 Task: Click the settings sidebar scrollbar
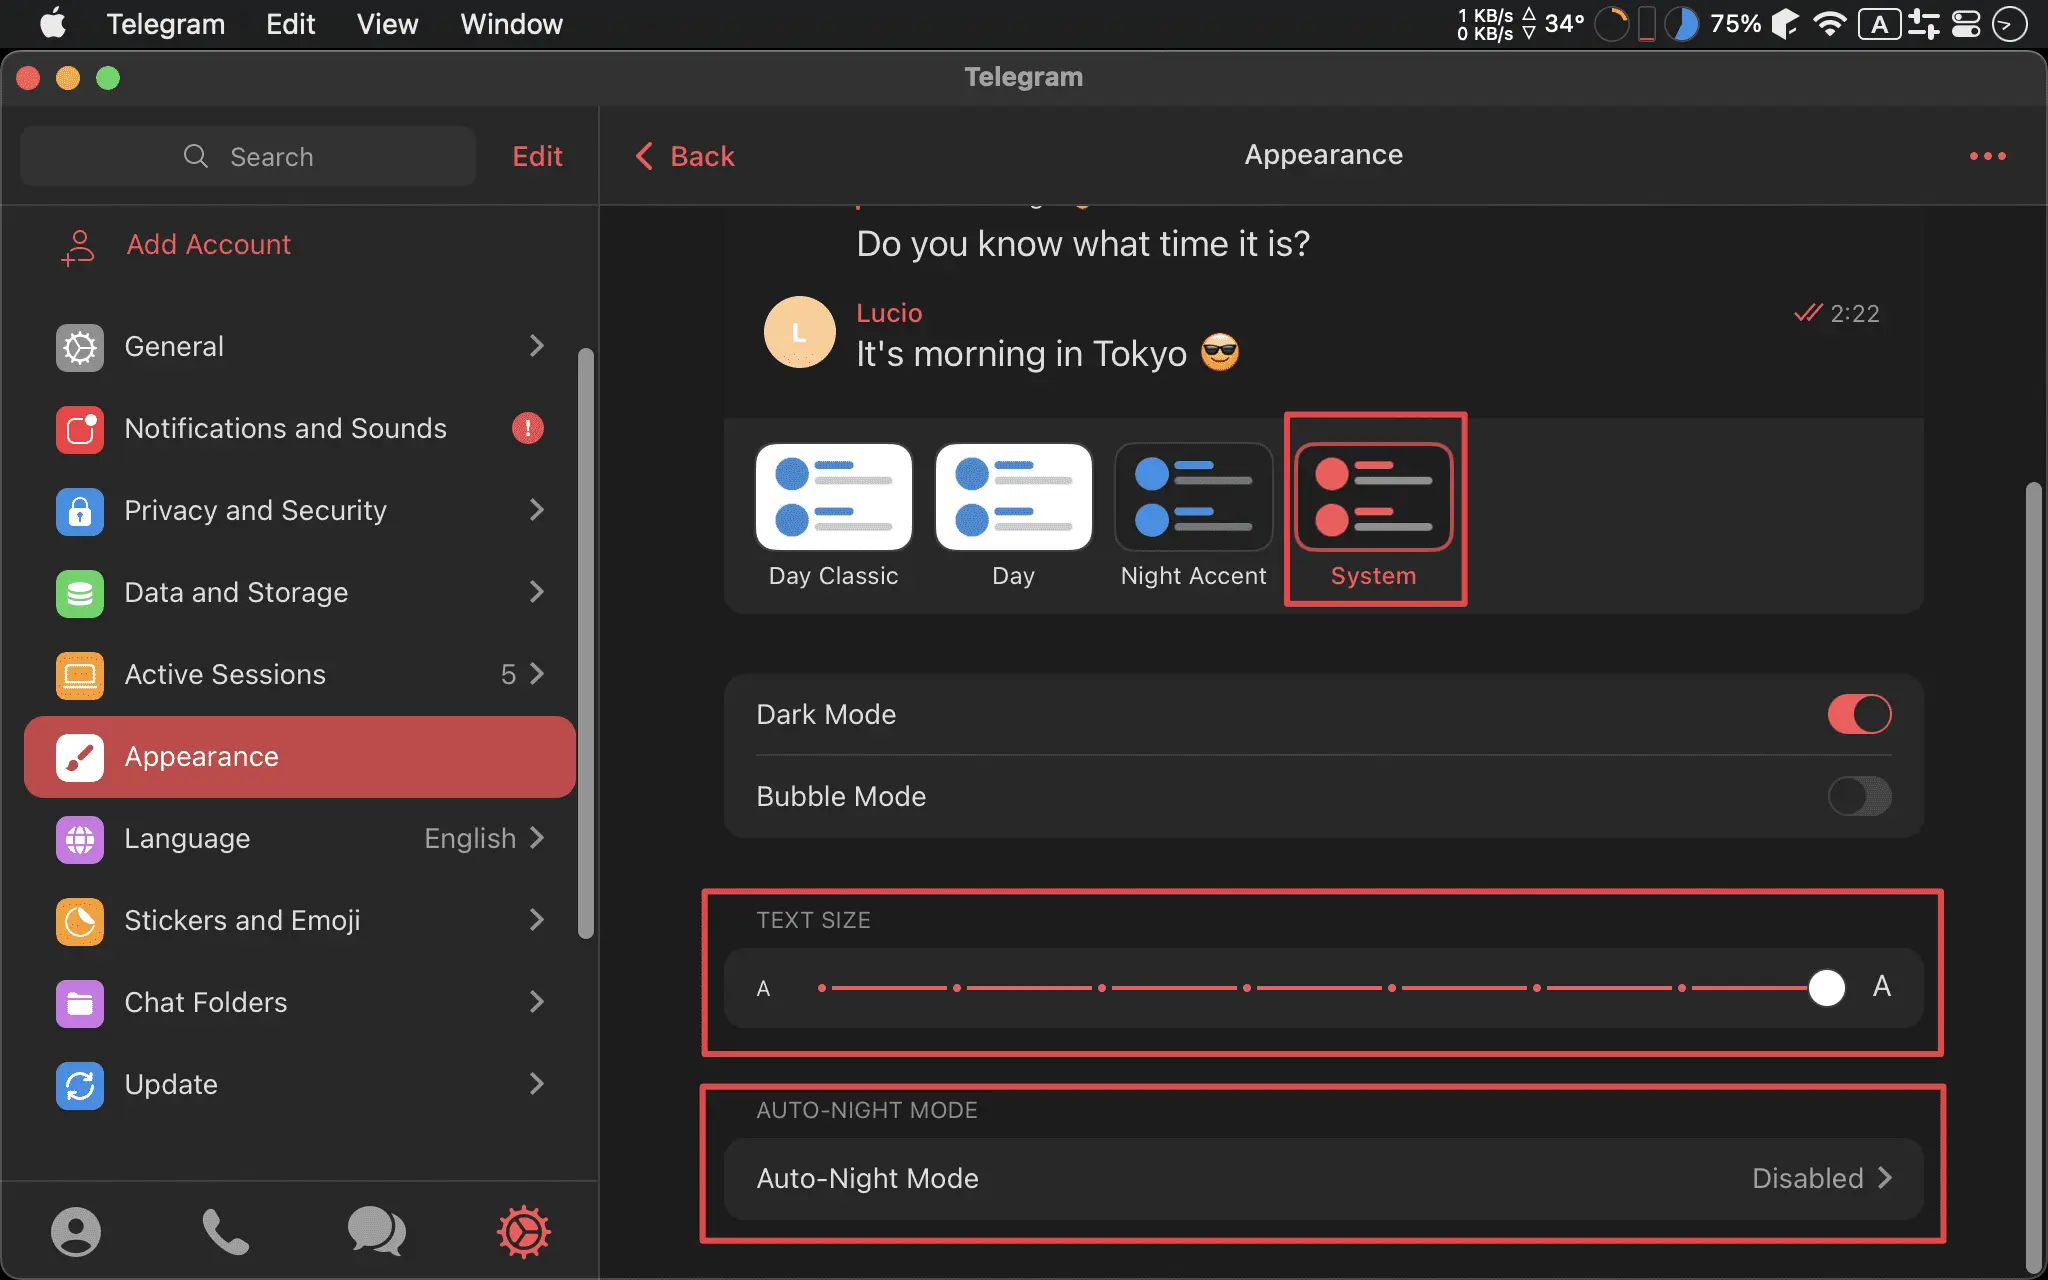coord(586,643)
